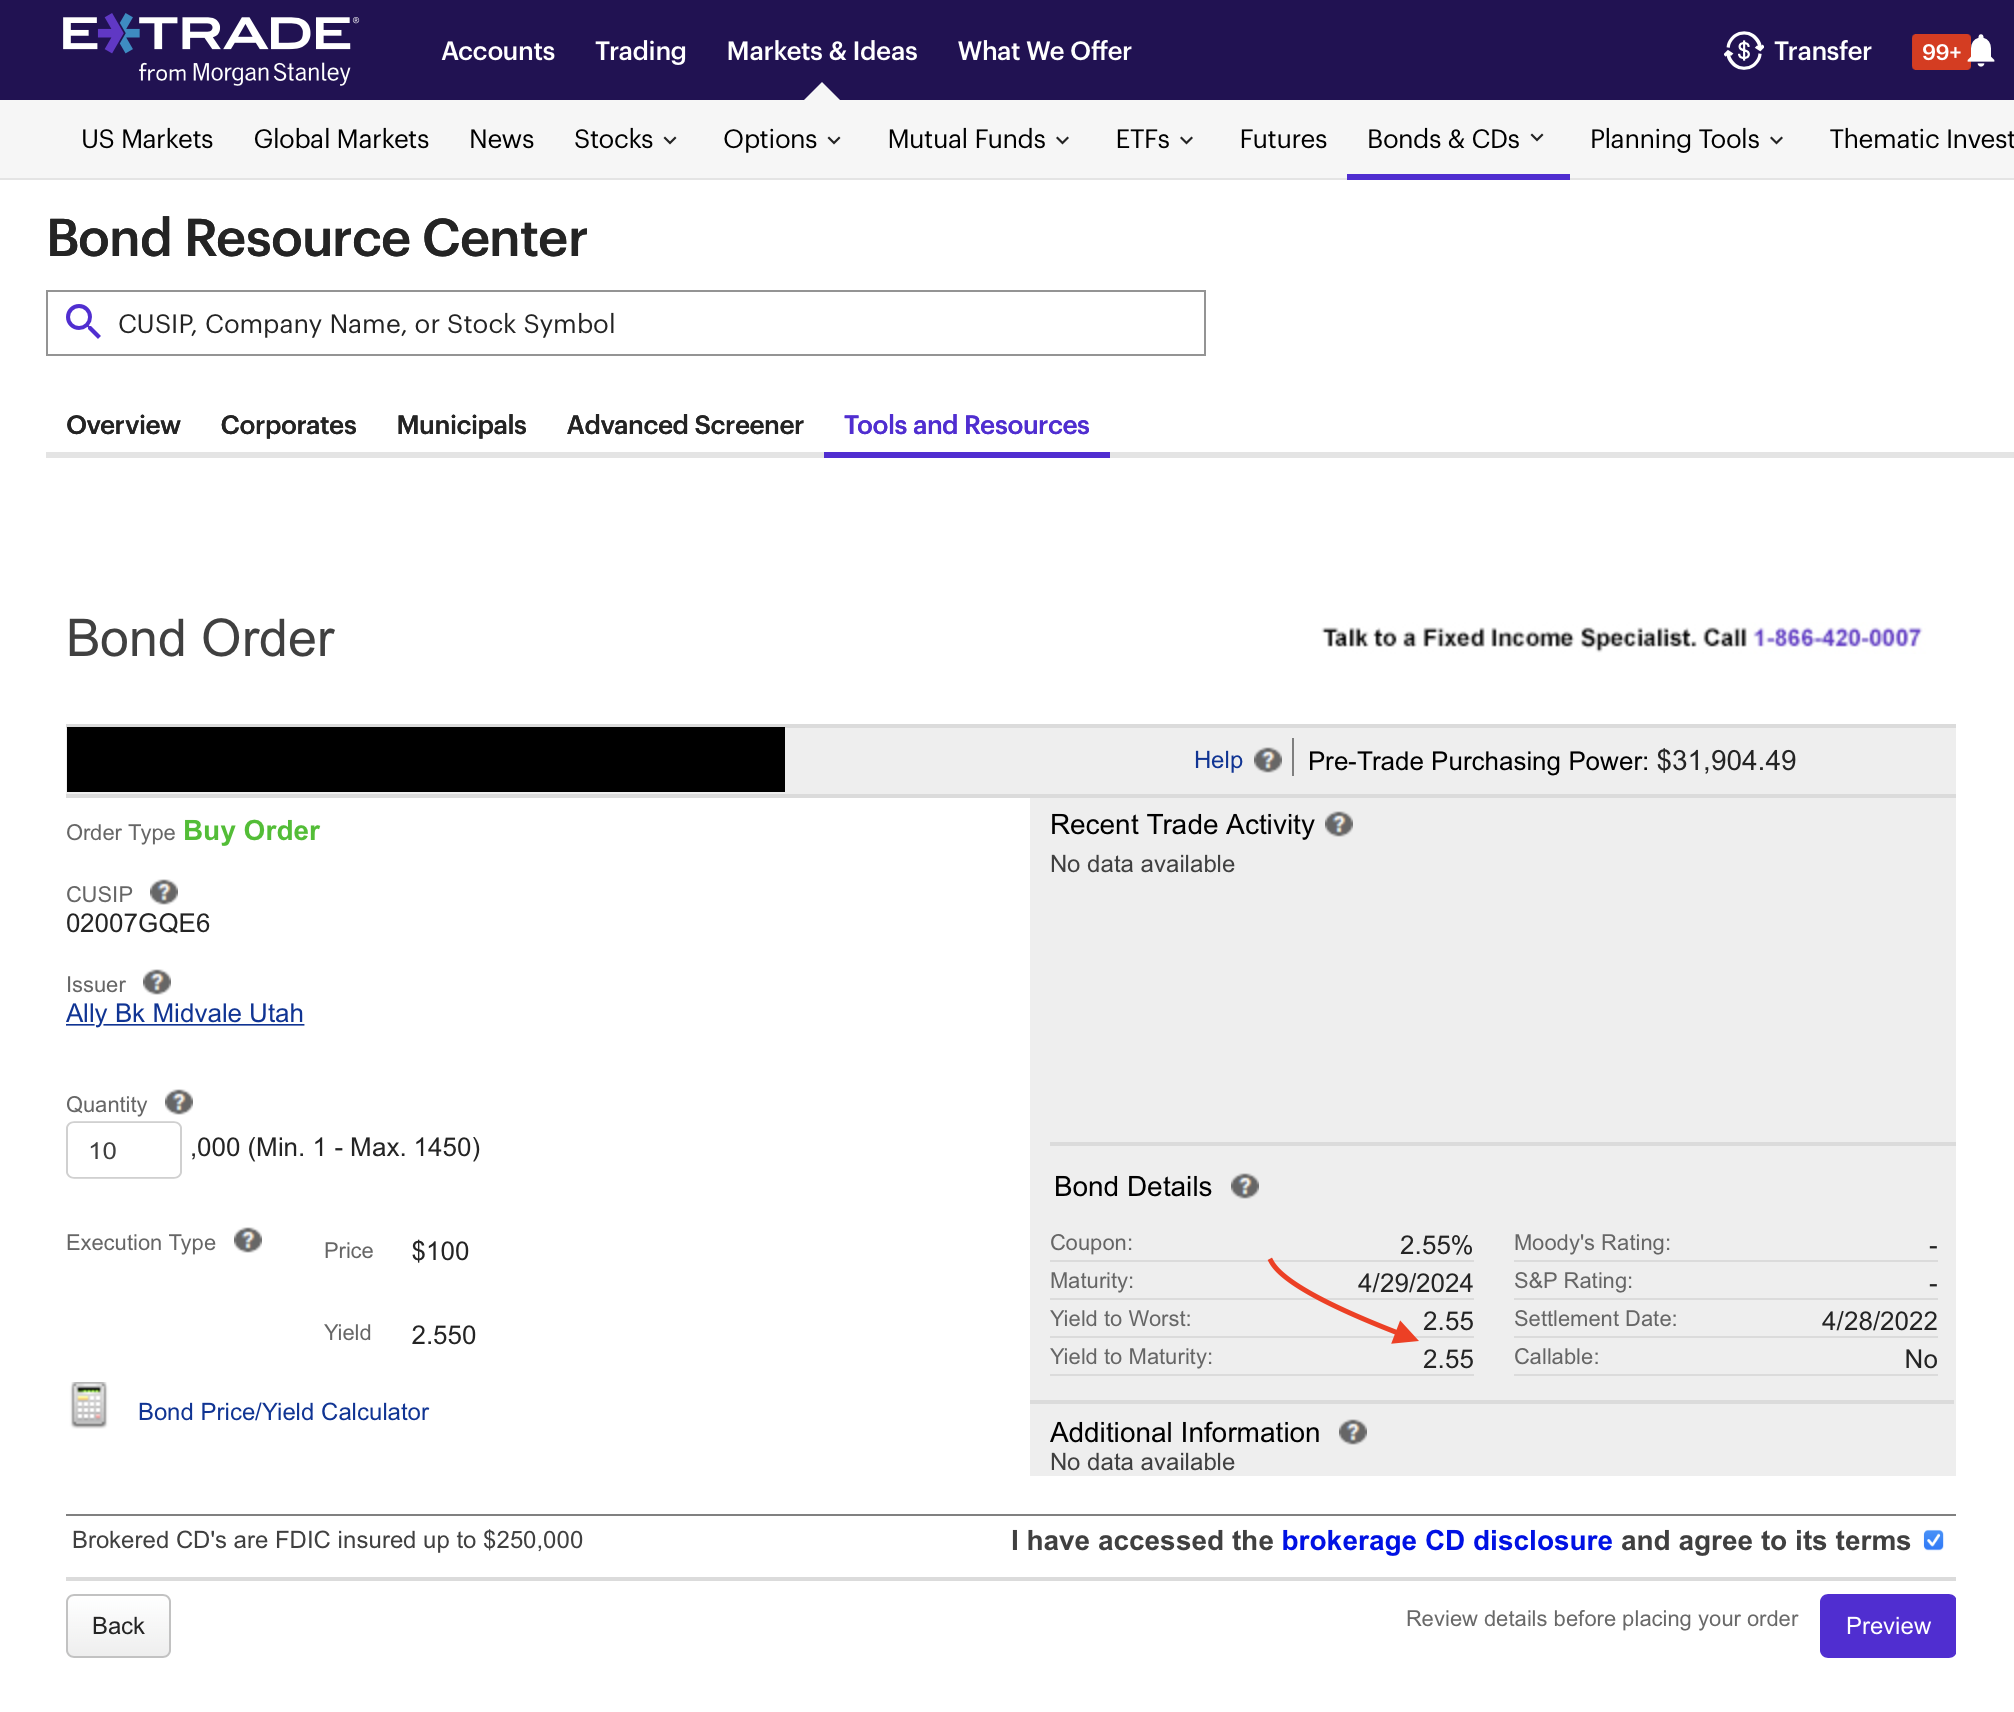Click the Bond Details help icon

pyautogui.click(x=1244, y=1186)
